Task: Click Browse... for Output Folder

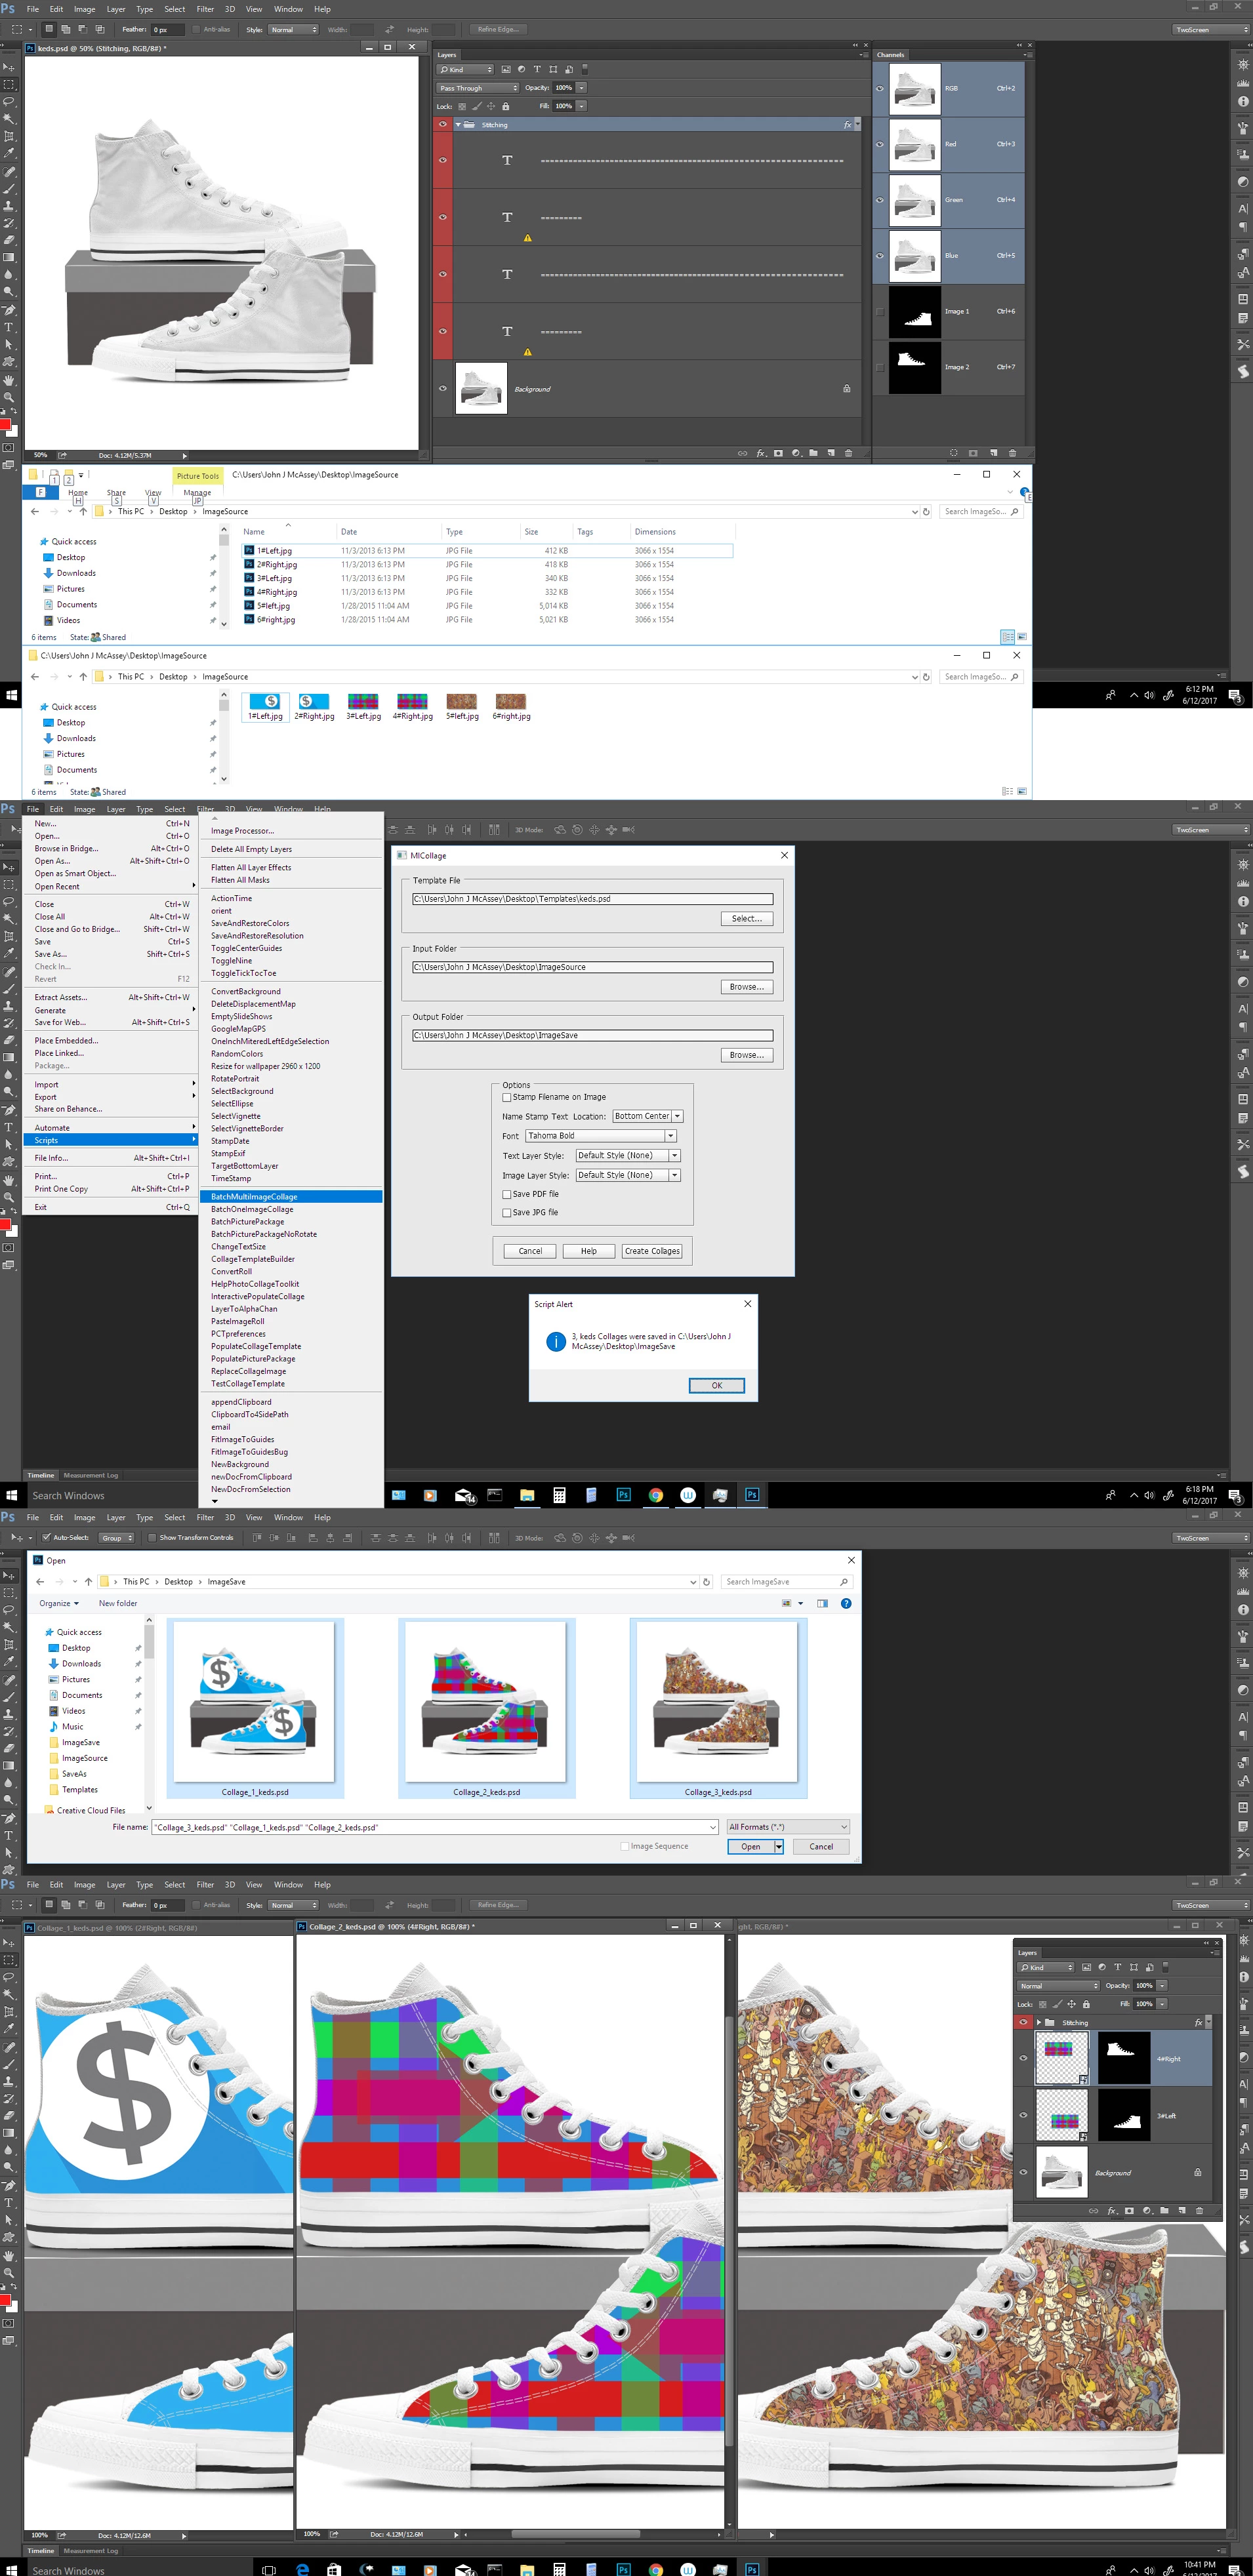Action: pos(746,1055)
